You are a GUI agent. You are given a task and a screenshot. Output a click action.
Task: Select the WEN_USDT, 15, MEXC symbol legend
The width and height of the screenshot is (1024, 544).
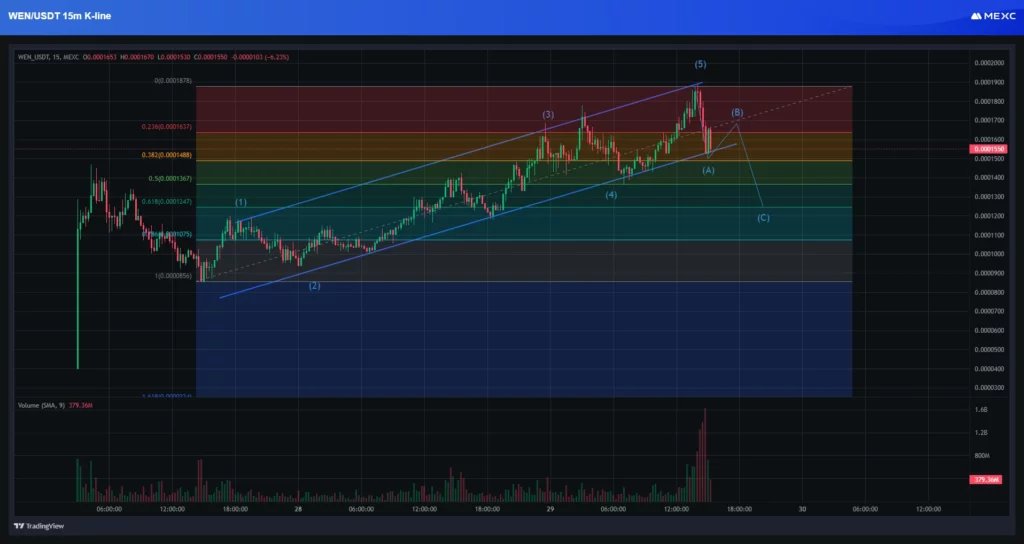48,57
